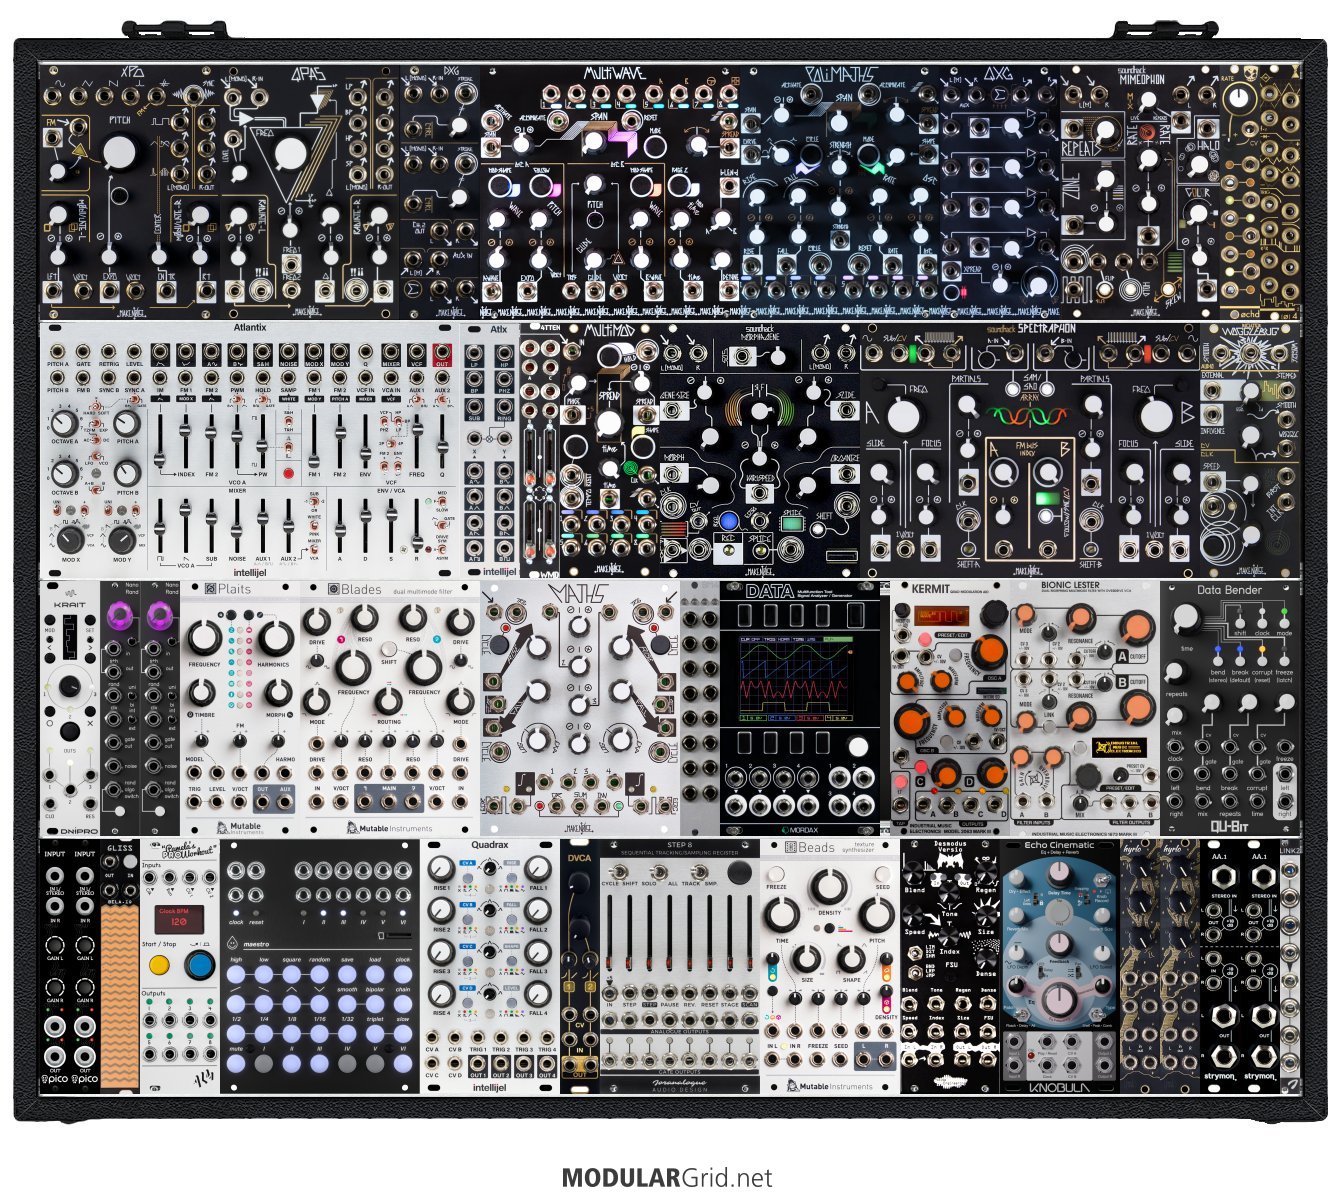This screenshot has width=1335, height=1199.
Task: Click the "Quadrax" module title
Action: pyautogui.click(x=490, y=846)
